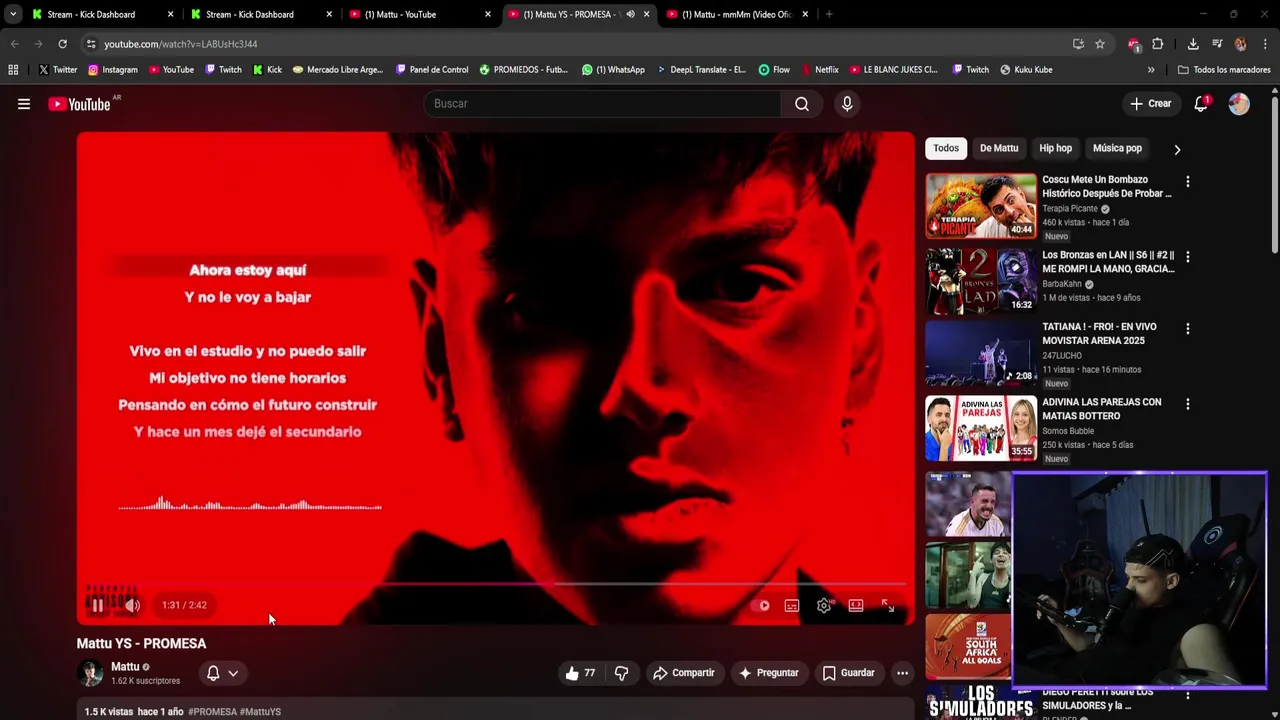Screen dimensions: 1280x720
Task: Open the Chrome downloads icon
Action: point(1193,44)
